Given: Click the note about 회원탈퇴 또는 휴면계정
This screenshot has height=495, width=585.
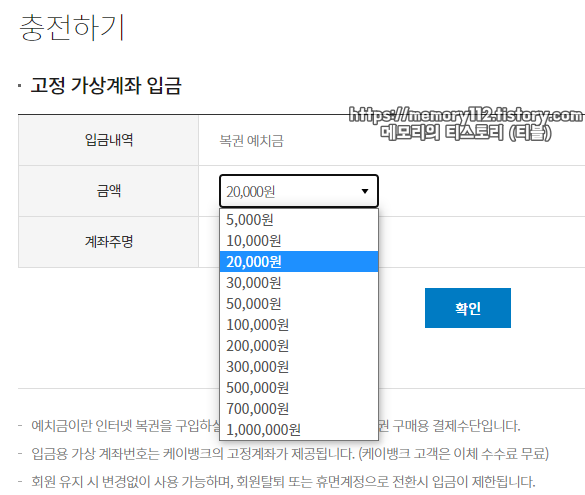Looking at the screenshot, I should point(283,482).
